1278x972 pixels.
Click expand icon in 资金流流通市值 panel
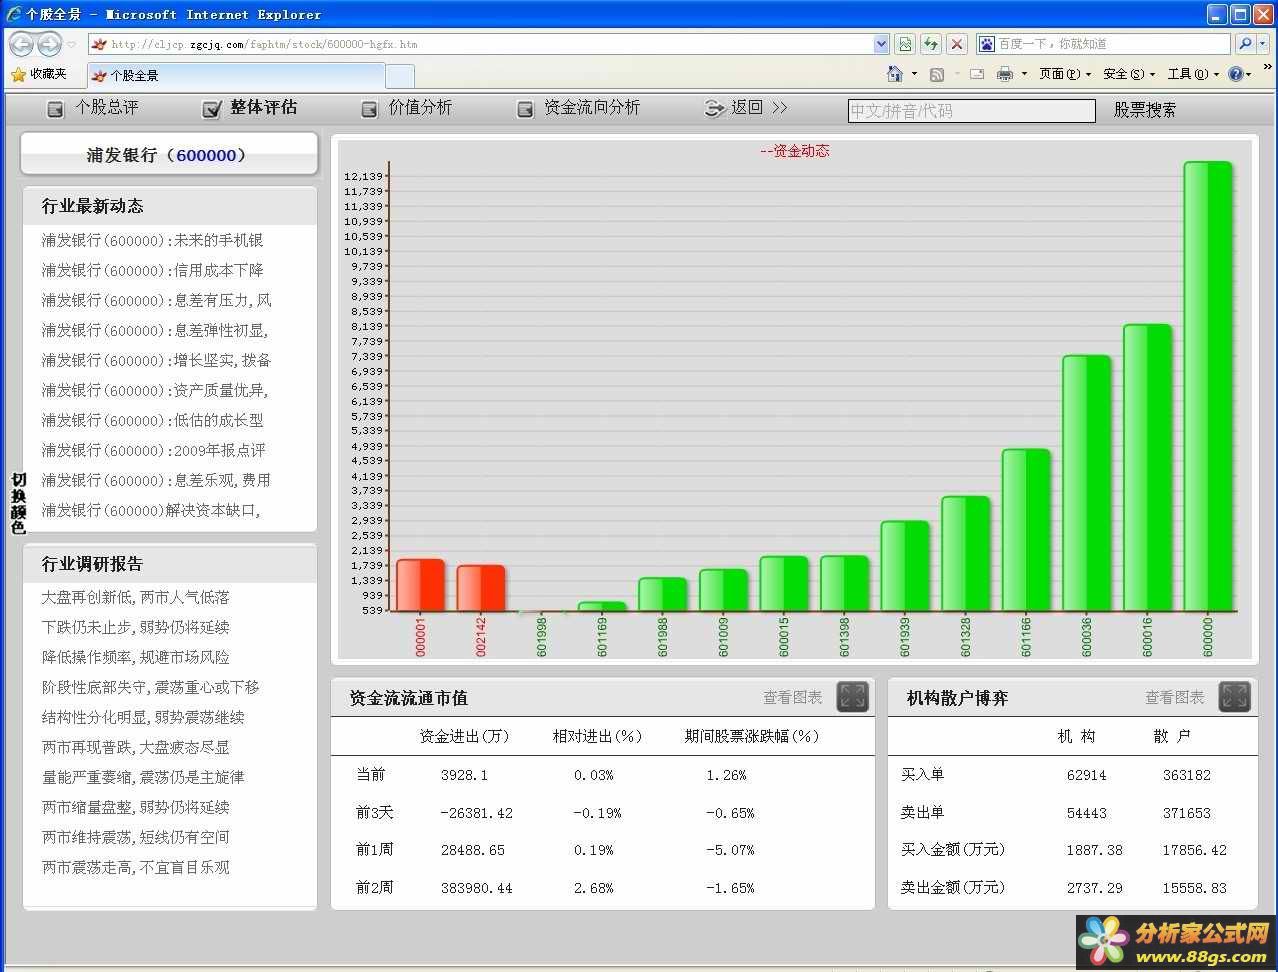coord(852,697)
